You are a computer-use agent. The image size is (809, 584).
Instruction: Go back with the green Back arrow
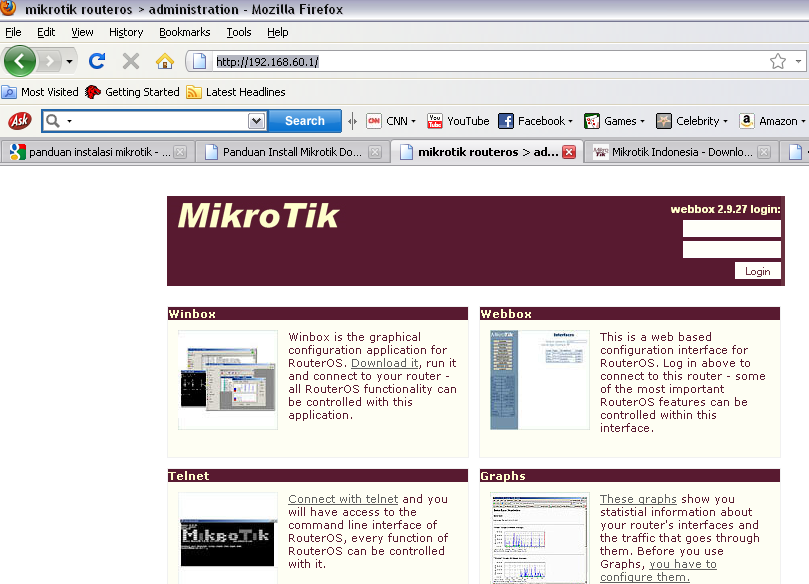tap(20, 61)
